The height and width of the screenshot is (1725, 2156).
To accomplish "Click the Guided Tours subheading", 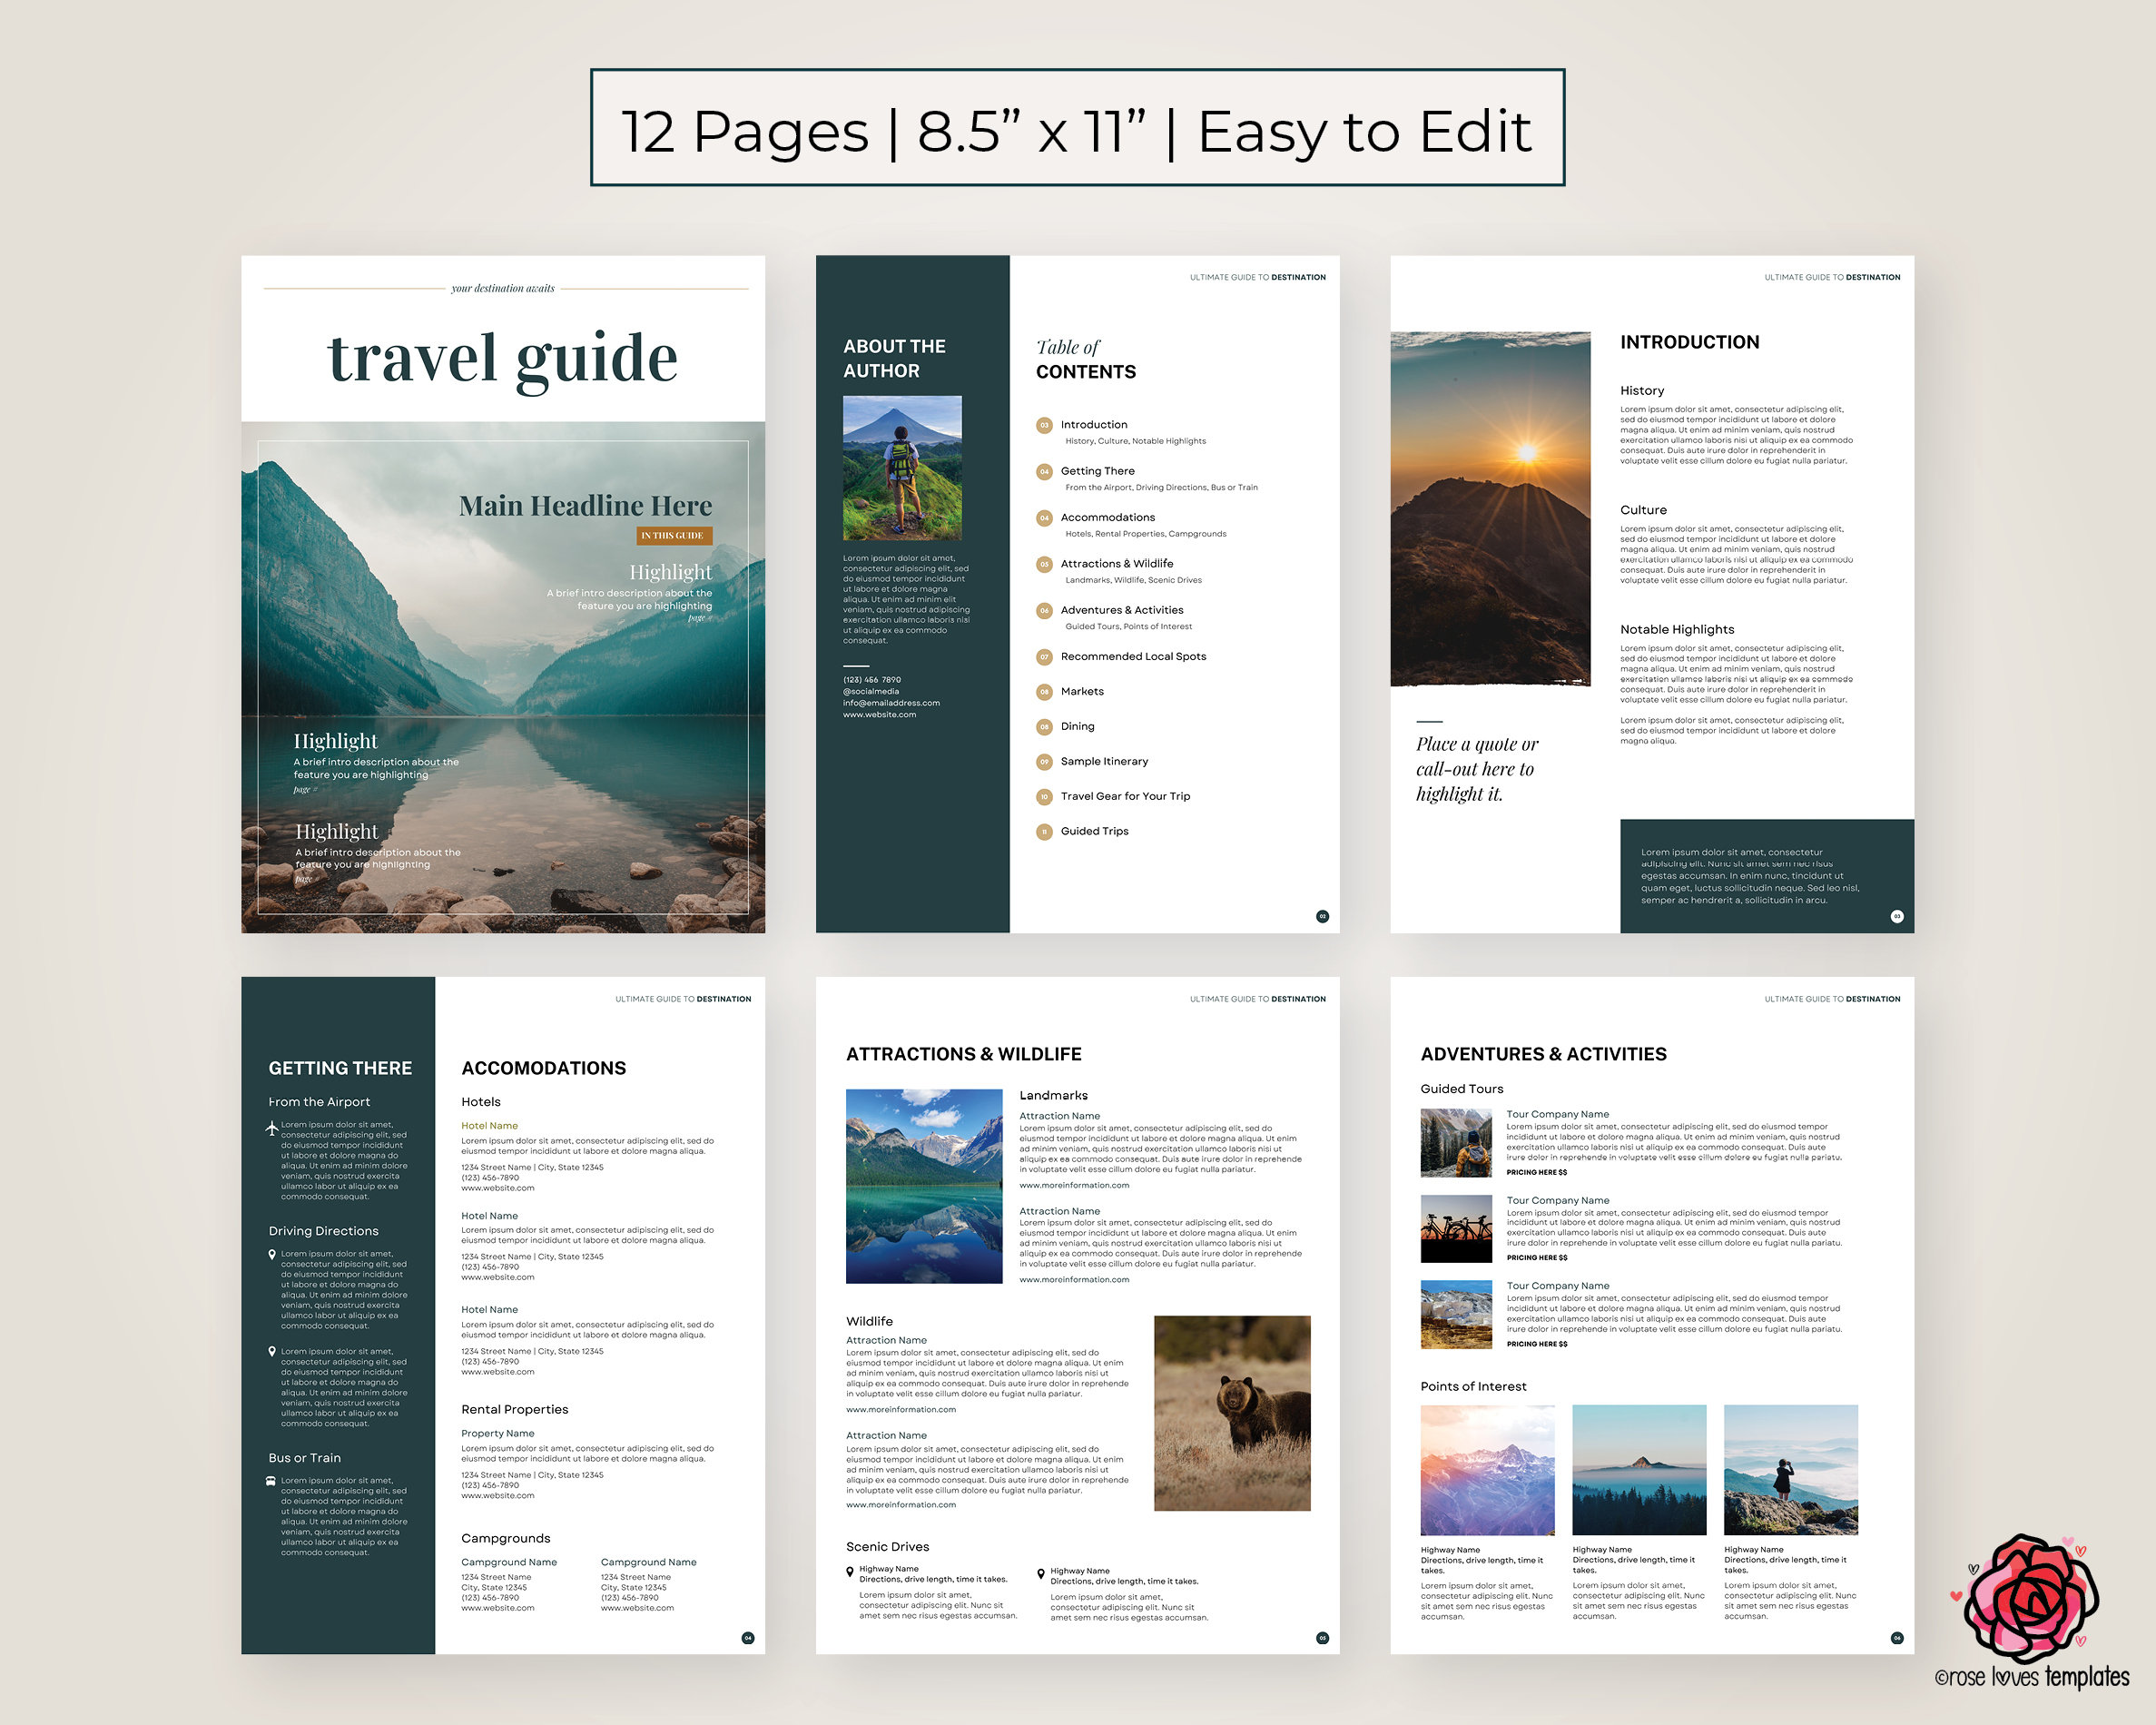I will (1461, 1089).
